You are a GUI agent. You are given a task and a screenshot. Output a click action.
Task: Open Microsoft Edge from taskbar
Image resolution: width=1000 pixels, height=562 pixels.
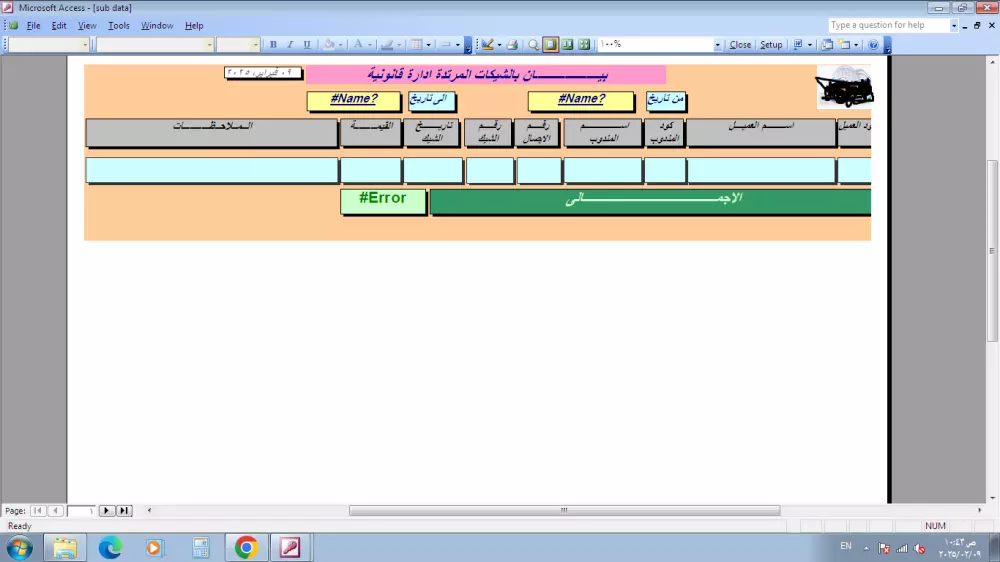tap(110, 547)
